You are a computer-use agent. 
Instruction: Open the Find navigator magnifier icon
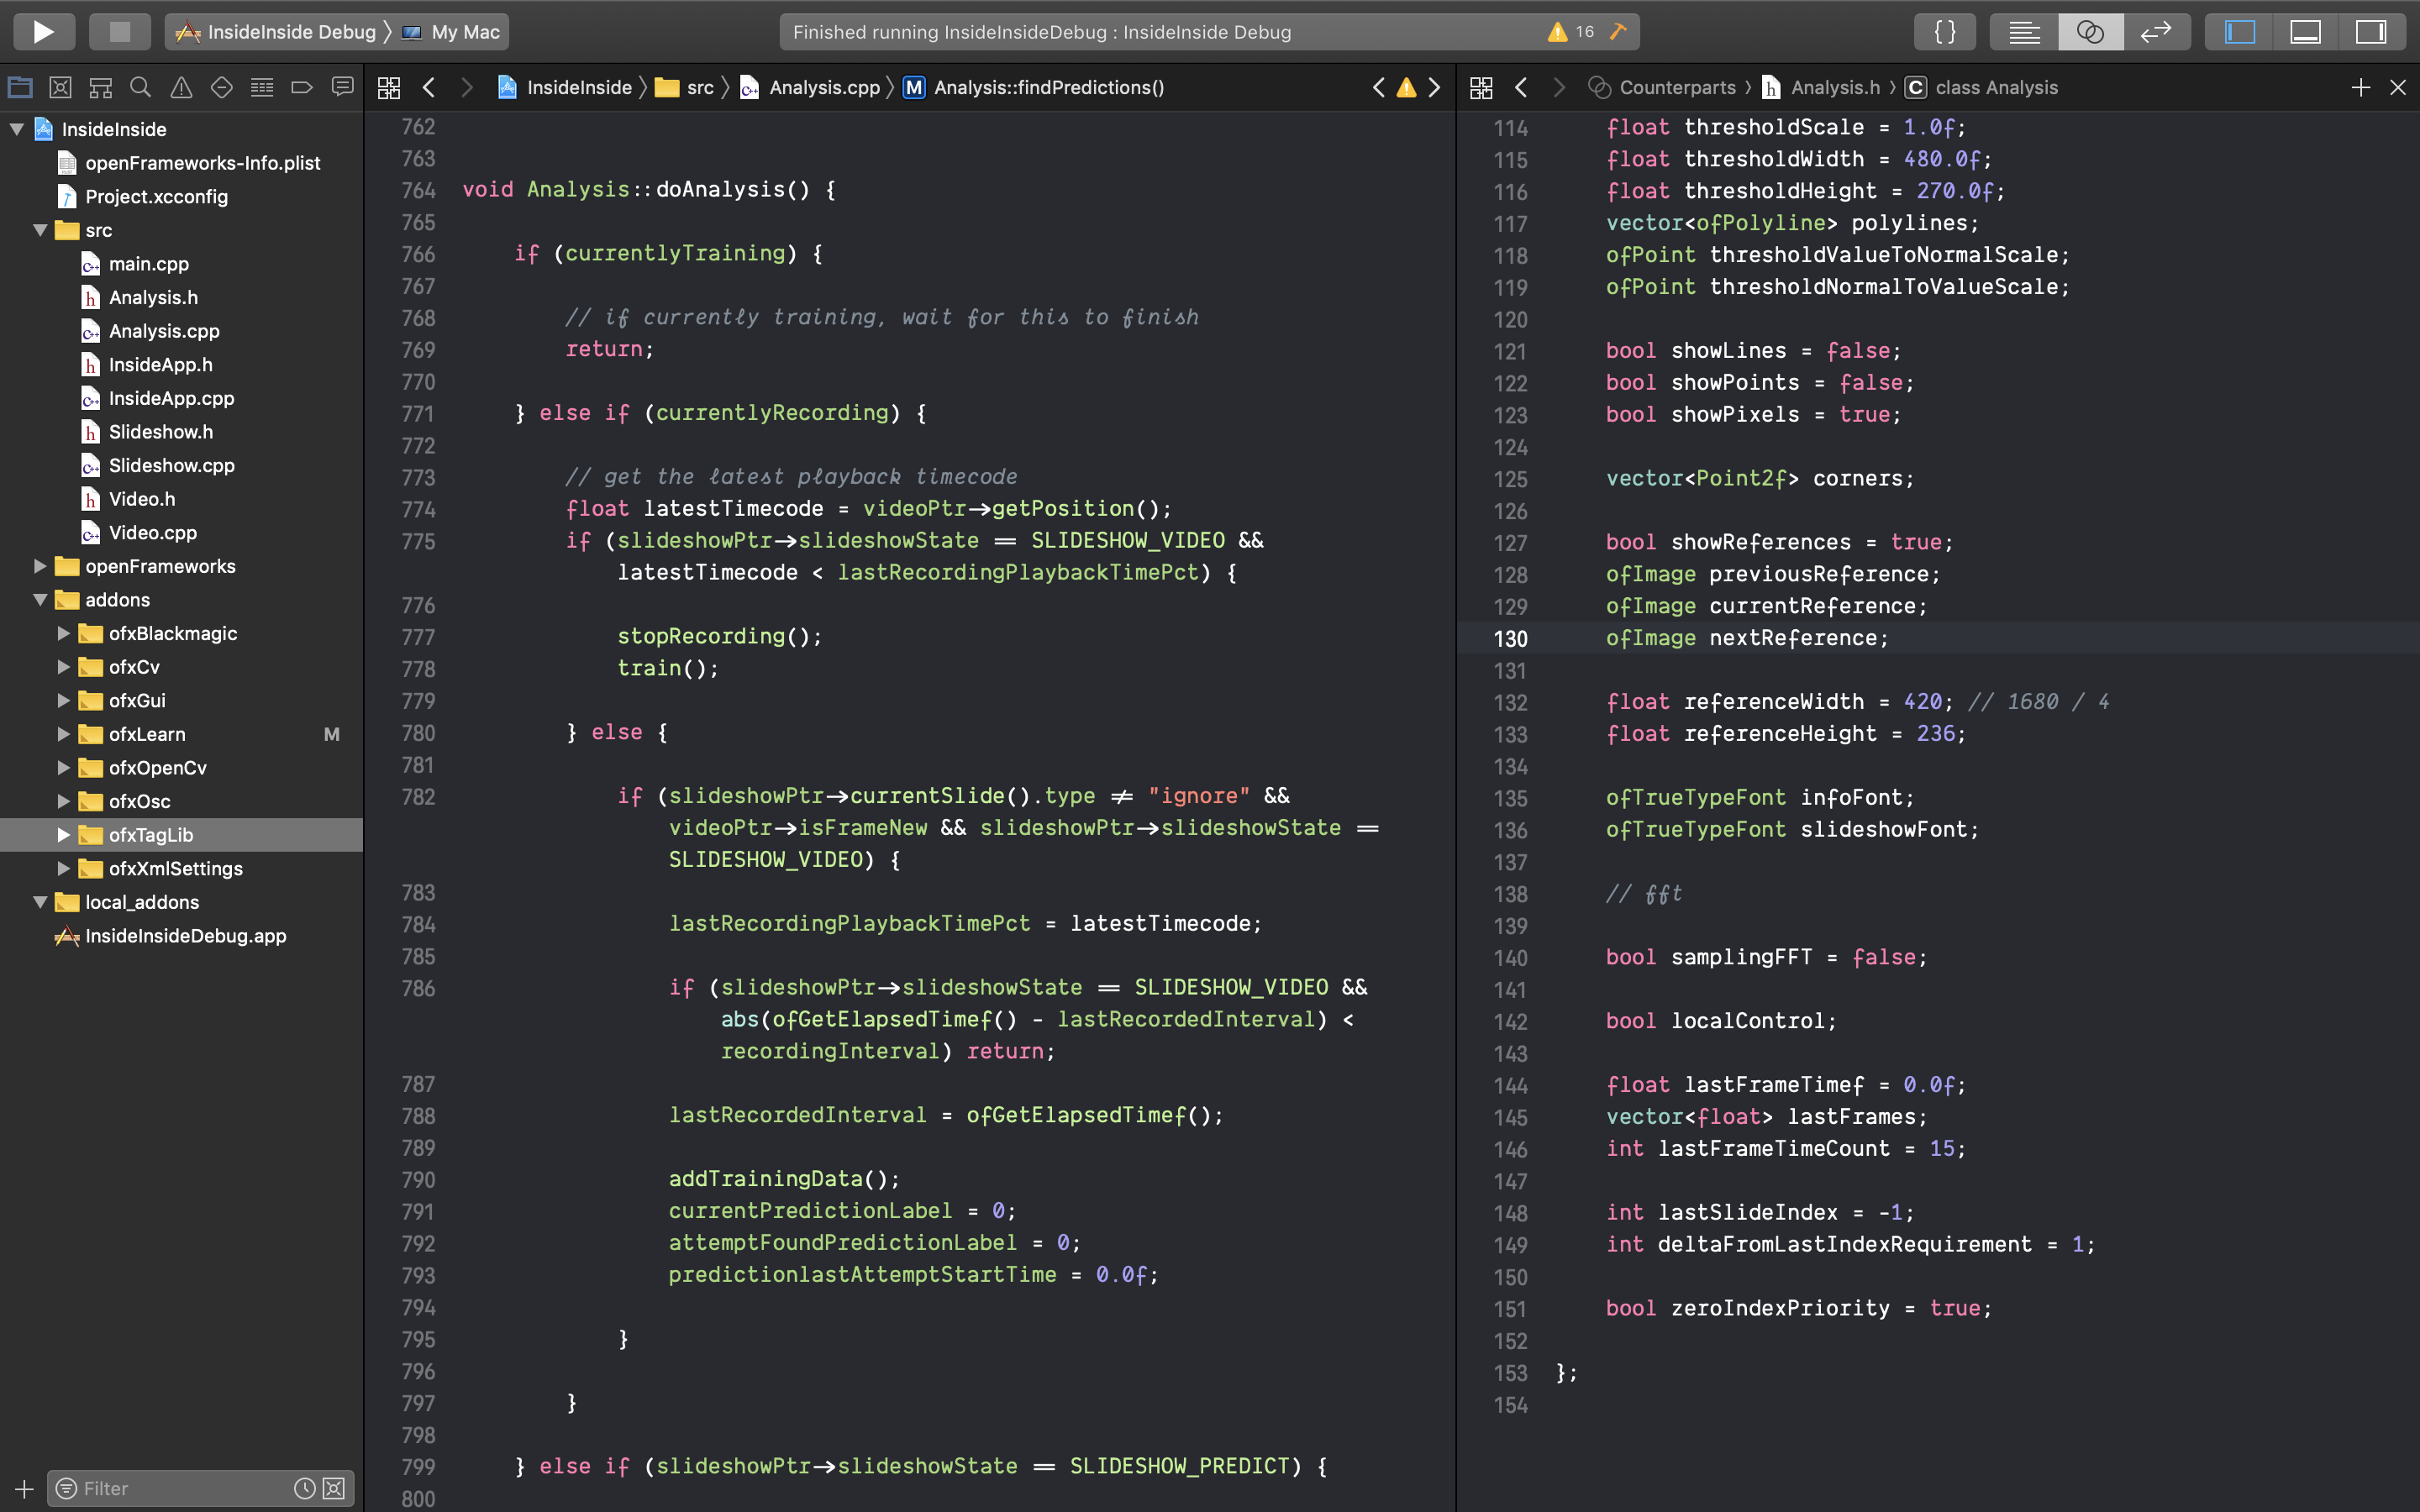[141, 88]
